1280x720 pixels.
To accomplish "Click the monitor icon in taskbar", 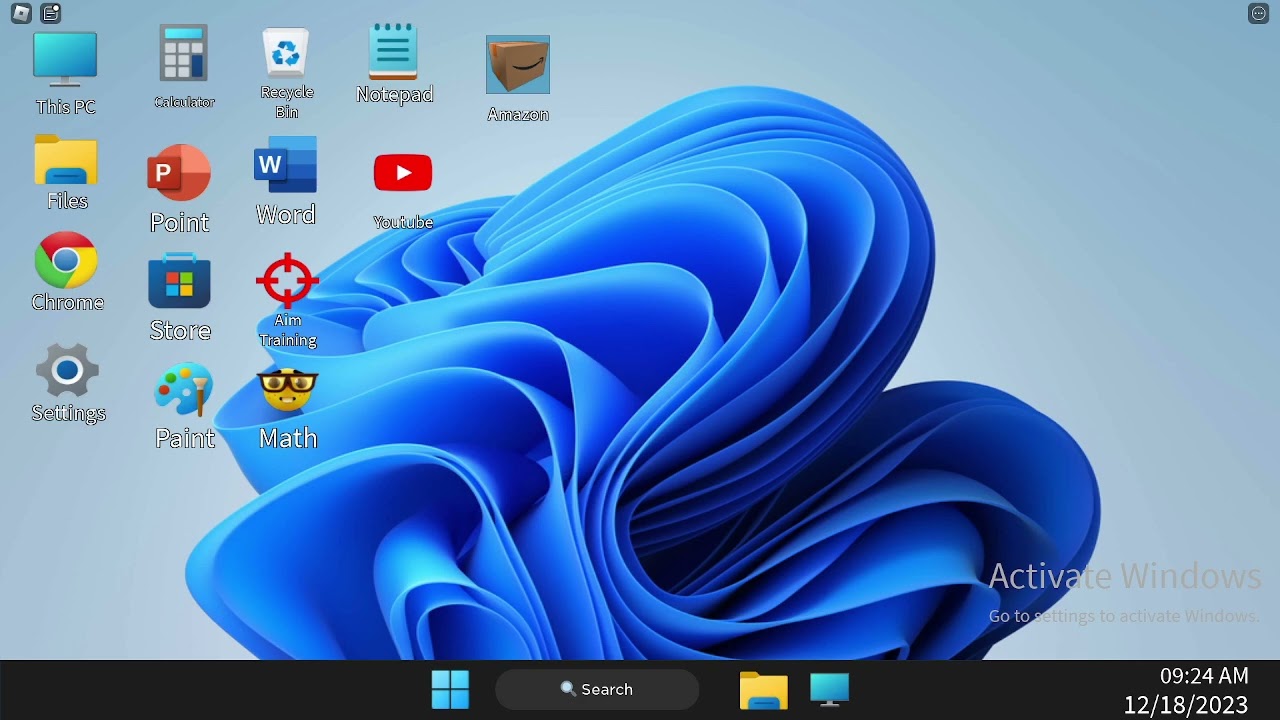I will pyautogui.click(x=829, y=690).
